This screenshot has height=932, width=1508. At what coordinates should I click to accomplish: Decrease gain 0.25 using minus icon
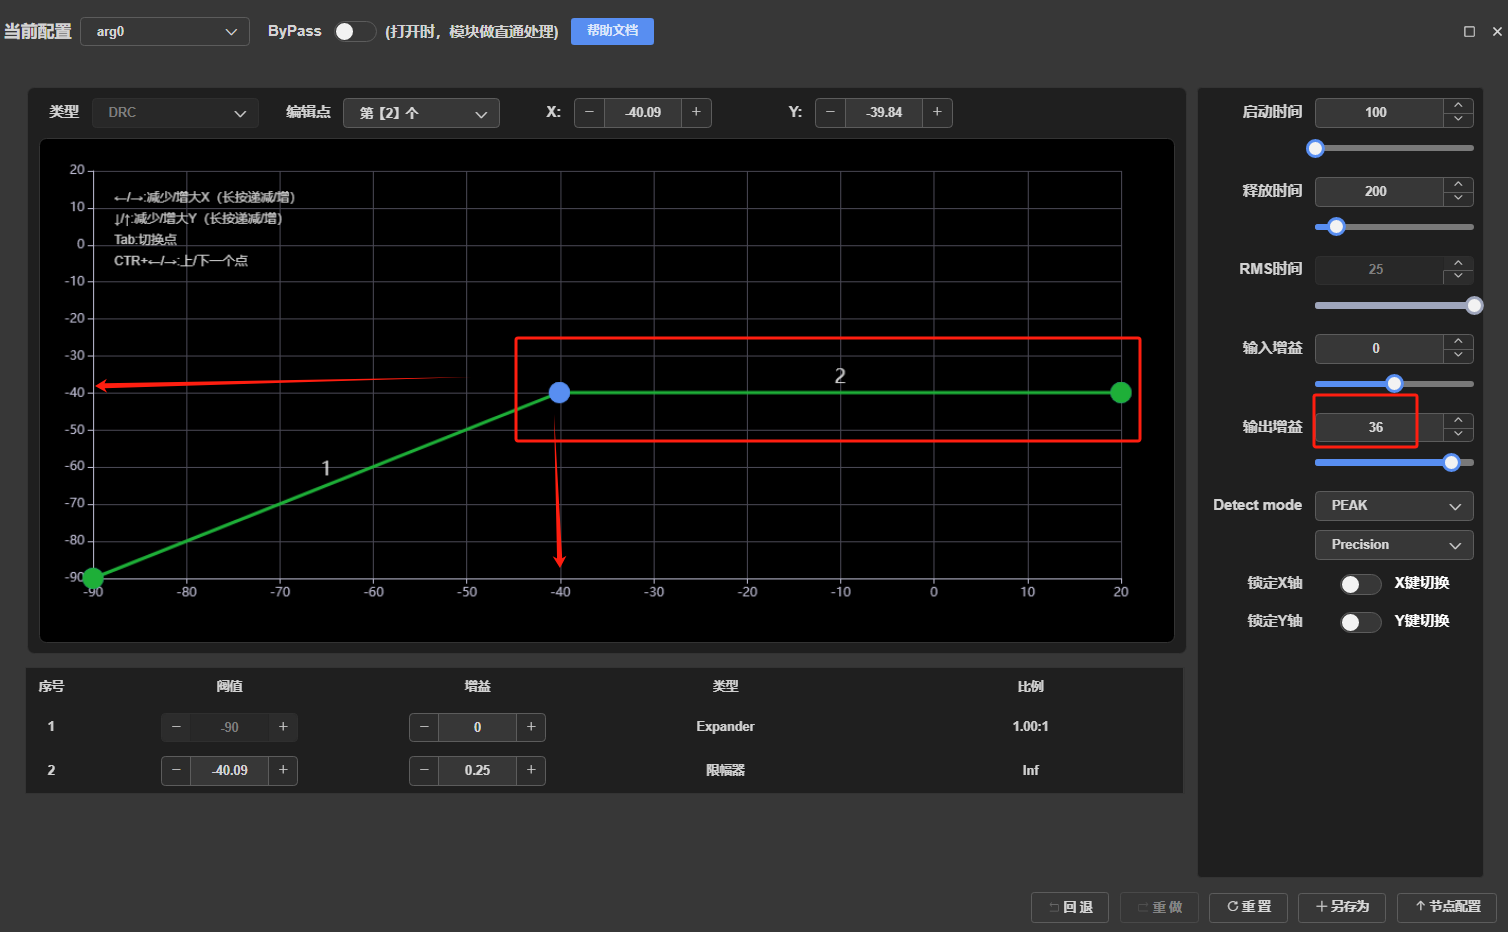tap(424, 770)
